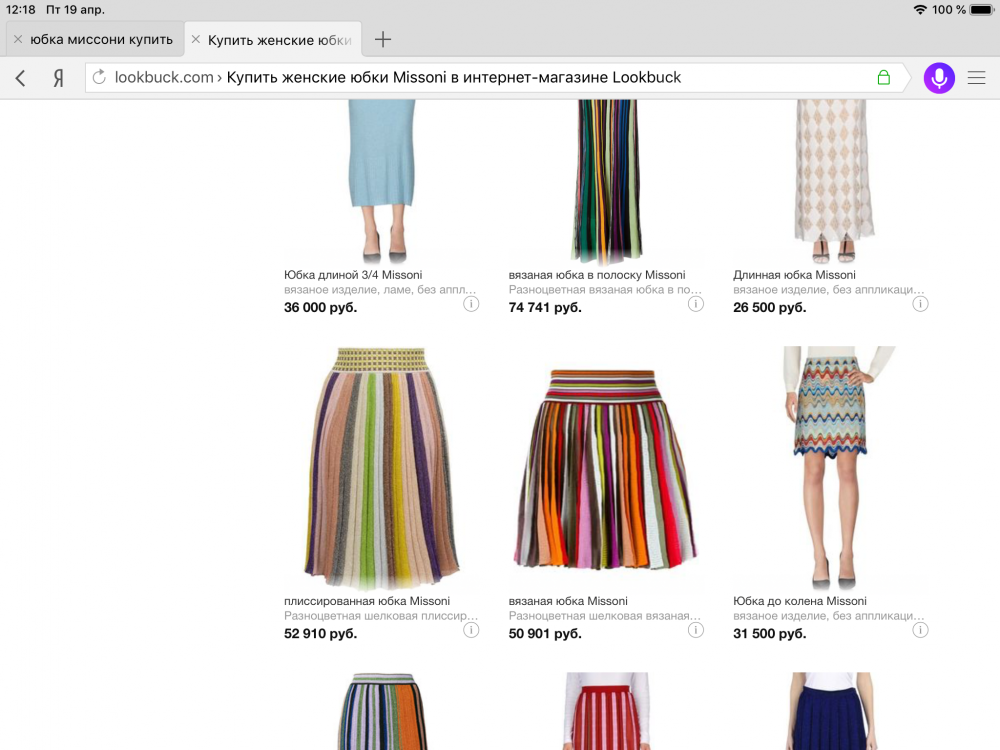Tap the status bar clock showing 12:18
The height and width of the screenshot is (750, 1000).
20,10
